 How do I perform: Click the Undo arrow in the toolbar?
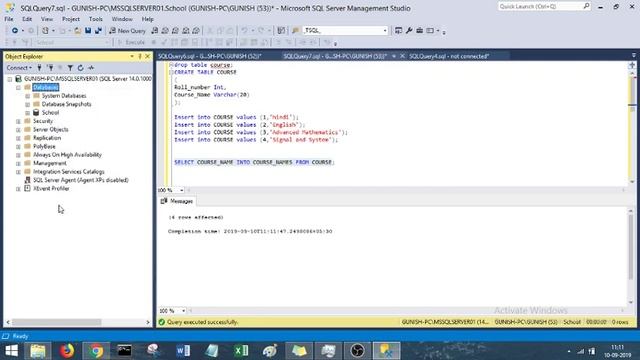244,31
